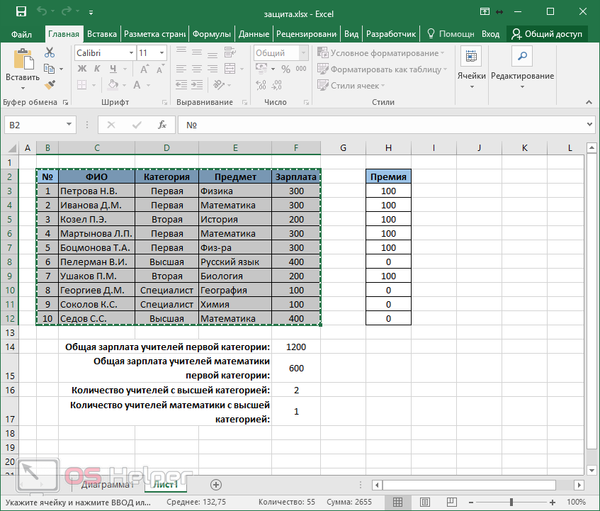Viewport: 600px width, 511px height.
Task: Open the Name Box dropdown arrow
Action: tap(69, 124)
